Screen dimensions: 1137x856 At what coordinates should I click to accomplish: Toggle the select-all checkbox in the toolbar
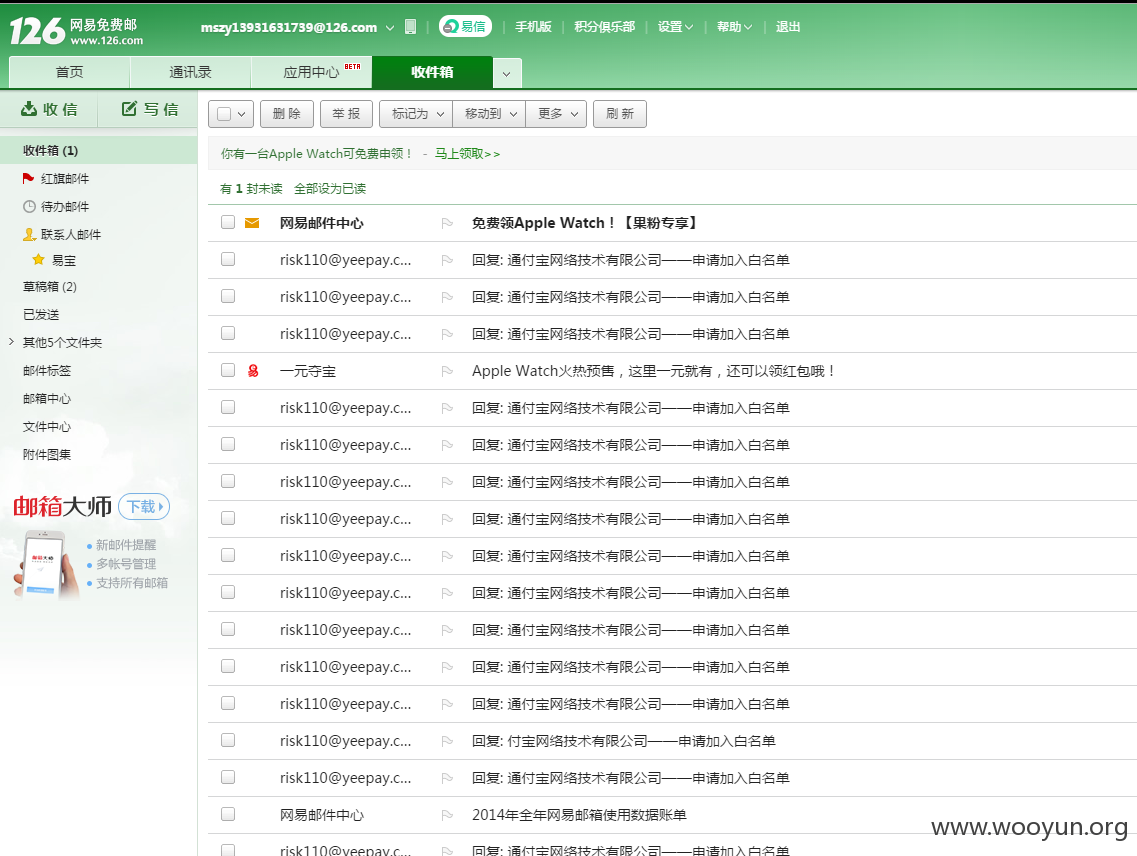(x=224, y=114)
